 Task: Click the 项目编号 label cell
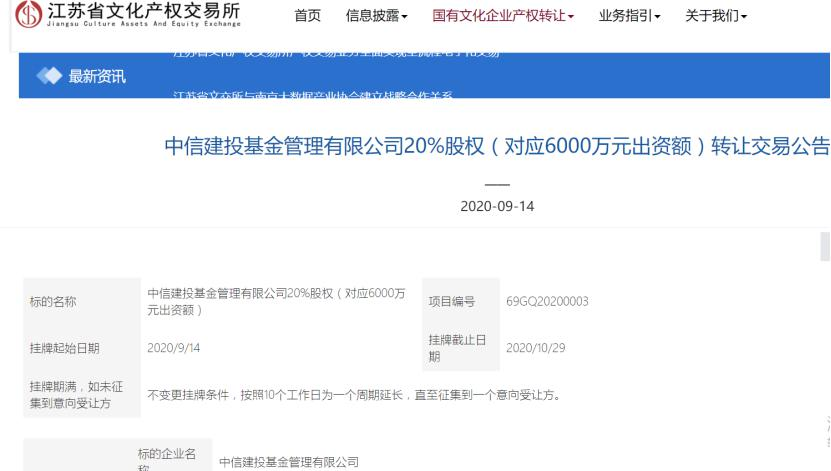click(x=461, y=301)
